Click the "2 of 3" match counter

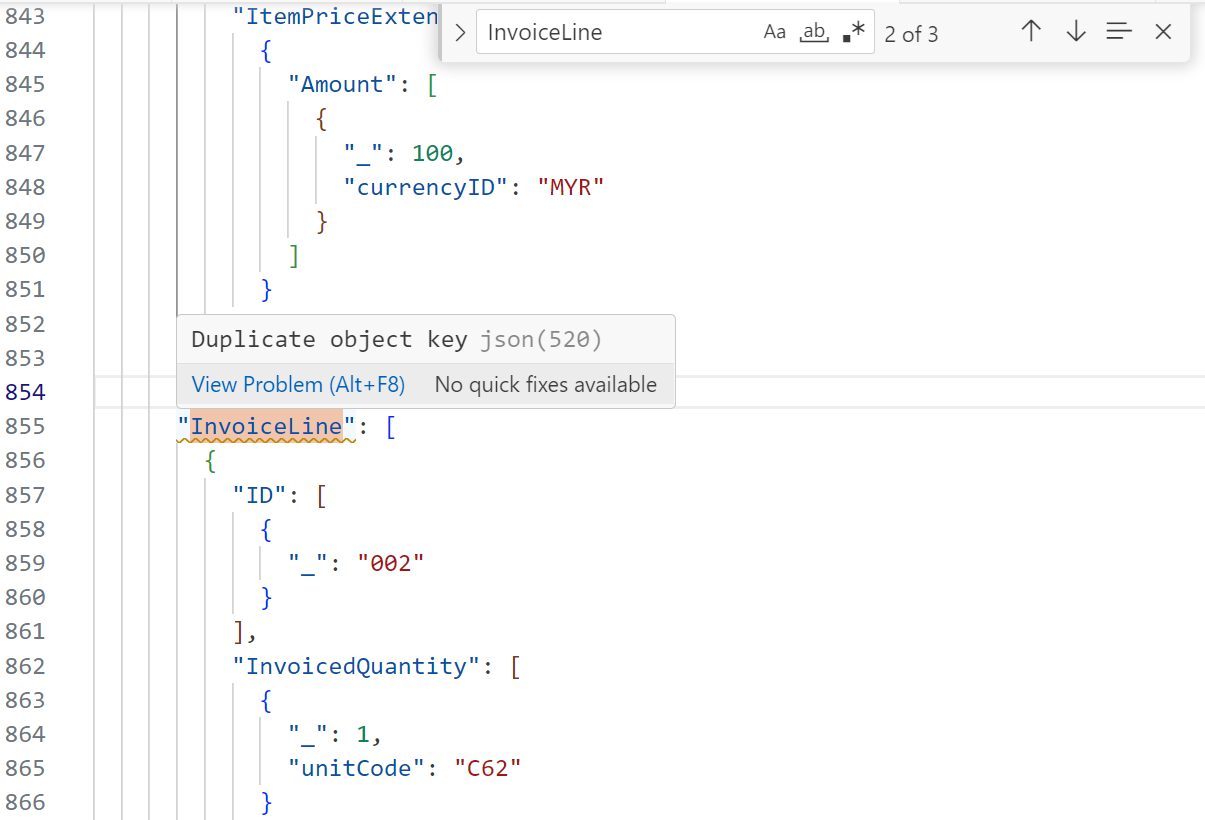pyautogui.click(x=911, y=34)
